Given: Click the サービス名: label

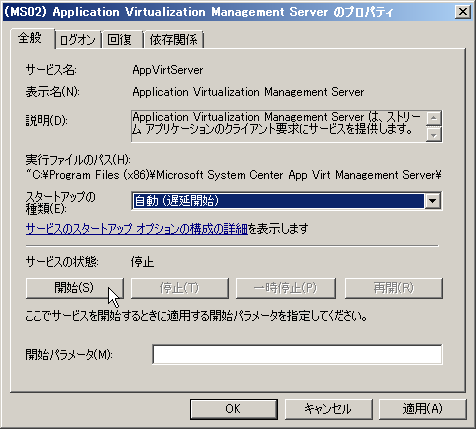Looking at the screenshot, I should click(x=51, y=70).
